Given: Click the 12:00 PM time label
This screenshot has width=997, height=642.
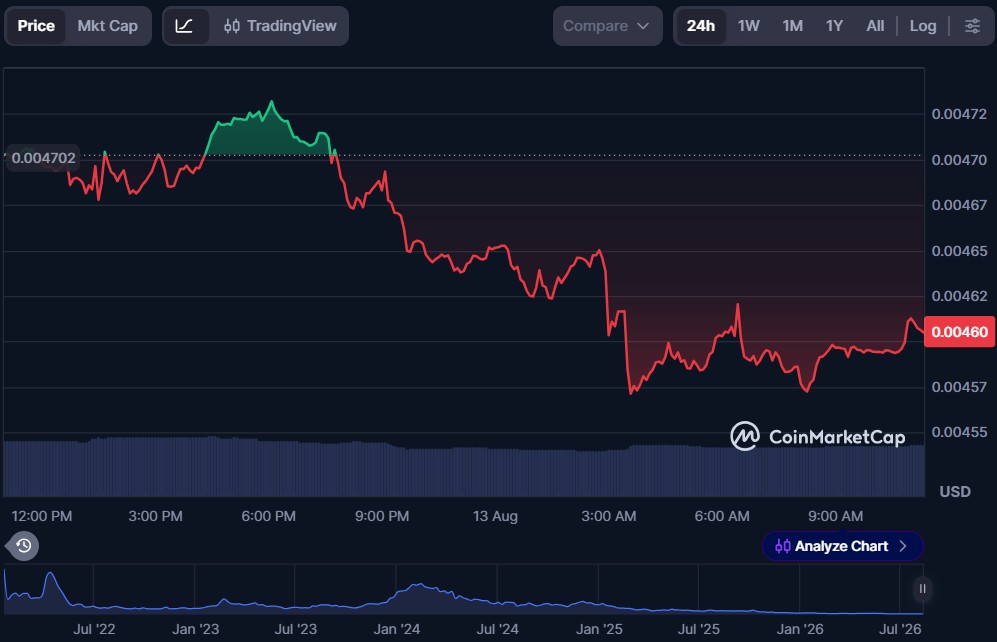Looking at the screenshot, I should [42, 516].
